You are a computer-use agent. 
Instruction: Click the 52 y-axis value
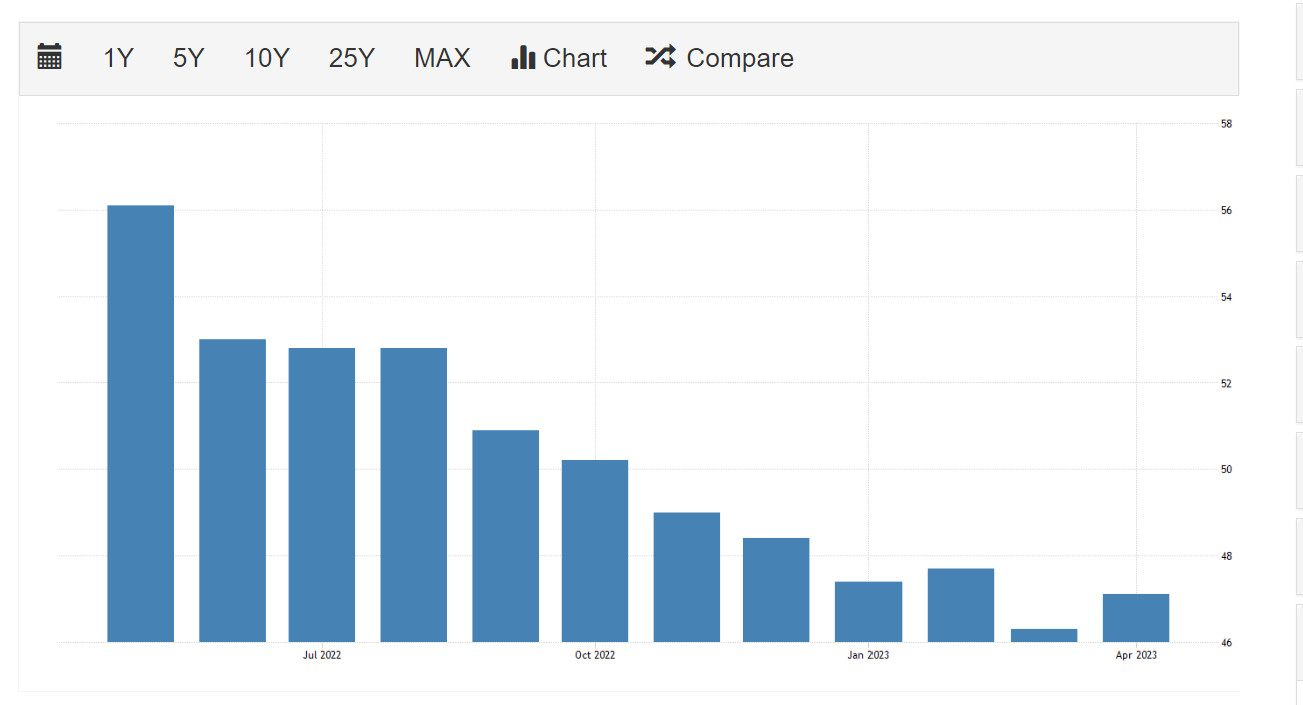click(x=1226, y=383)
